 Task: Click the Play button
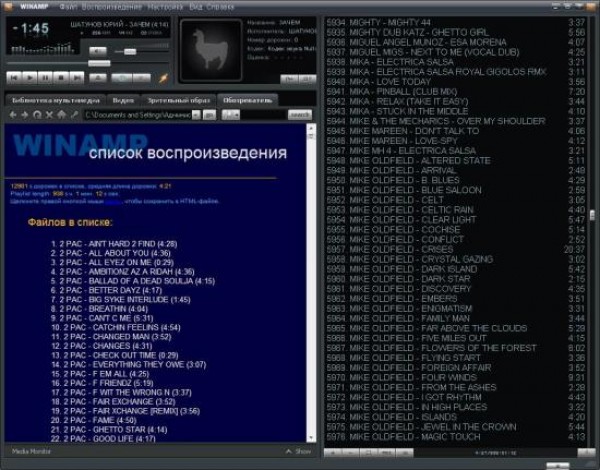[x=30, y=78]
